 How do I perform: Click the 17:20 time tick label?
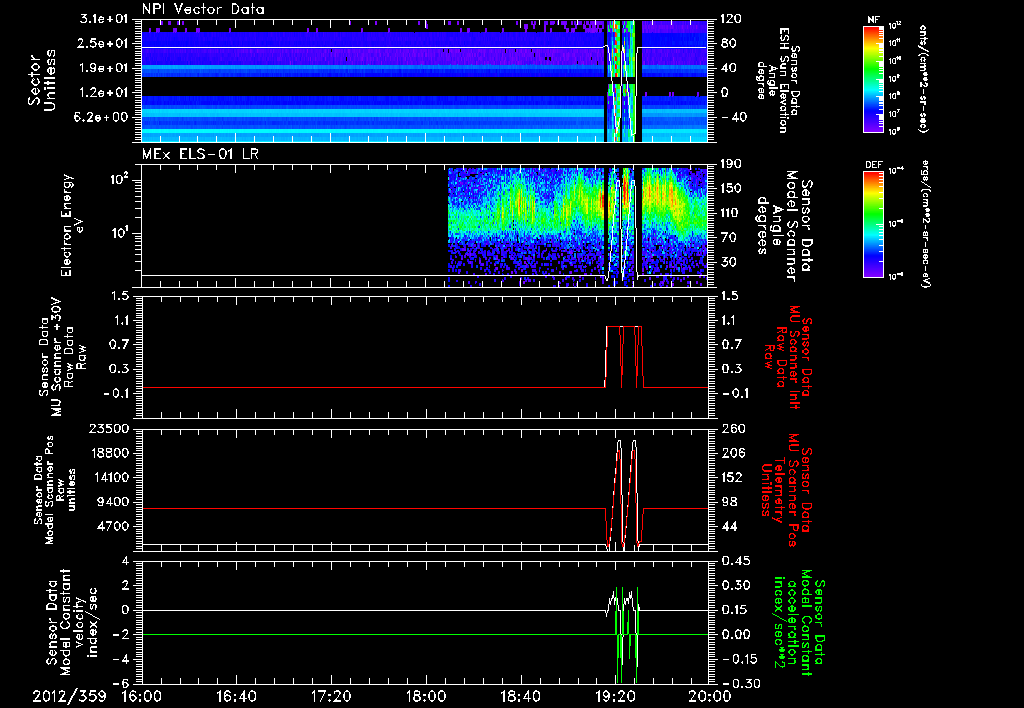tap(331, 696)
